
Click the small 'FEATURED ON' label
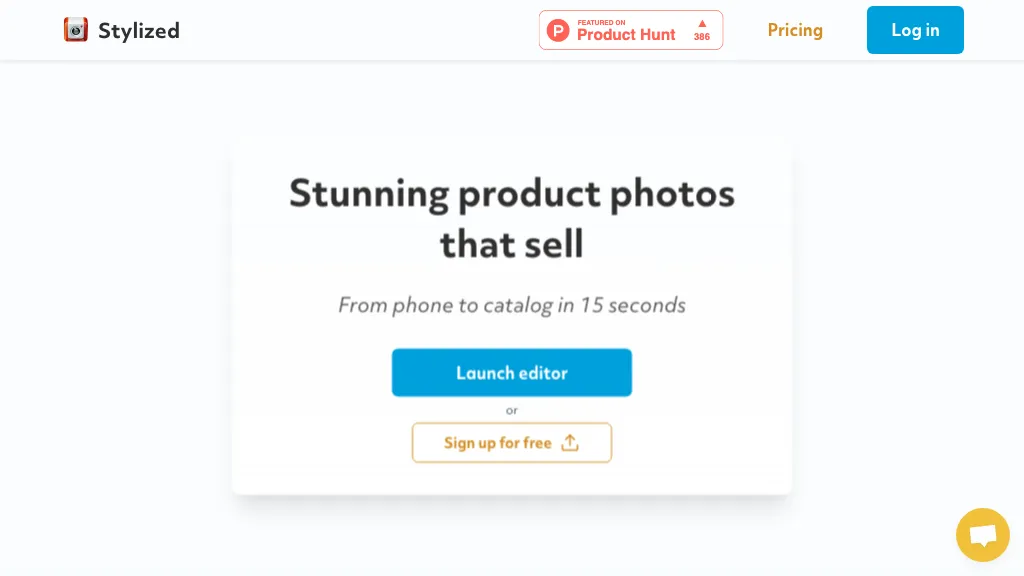(601, 22)
